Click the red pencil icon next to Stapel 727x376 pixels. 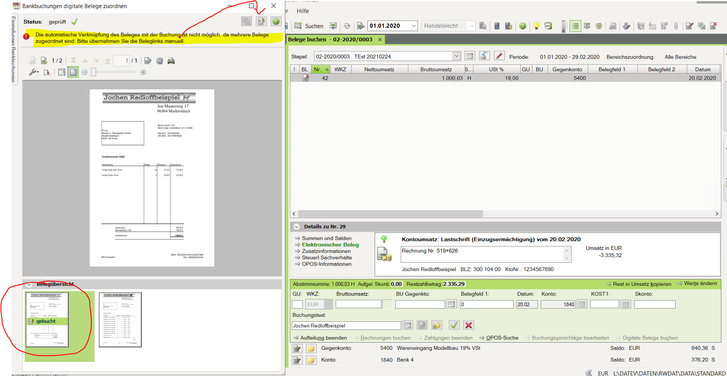click(499, 56)
